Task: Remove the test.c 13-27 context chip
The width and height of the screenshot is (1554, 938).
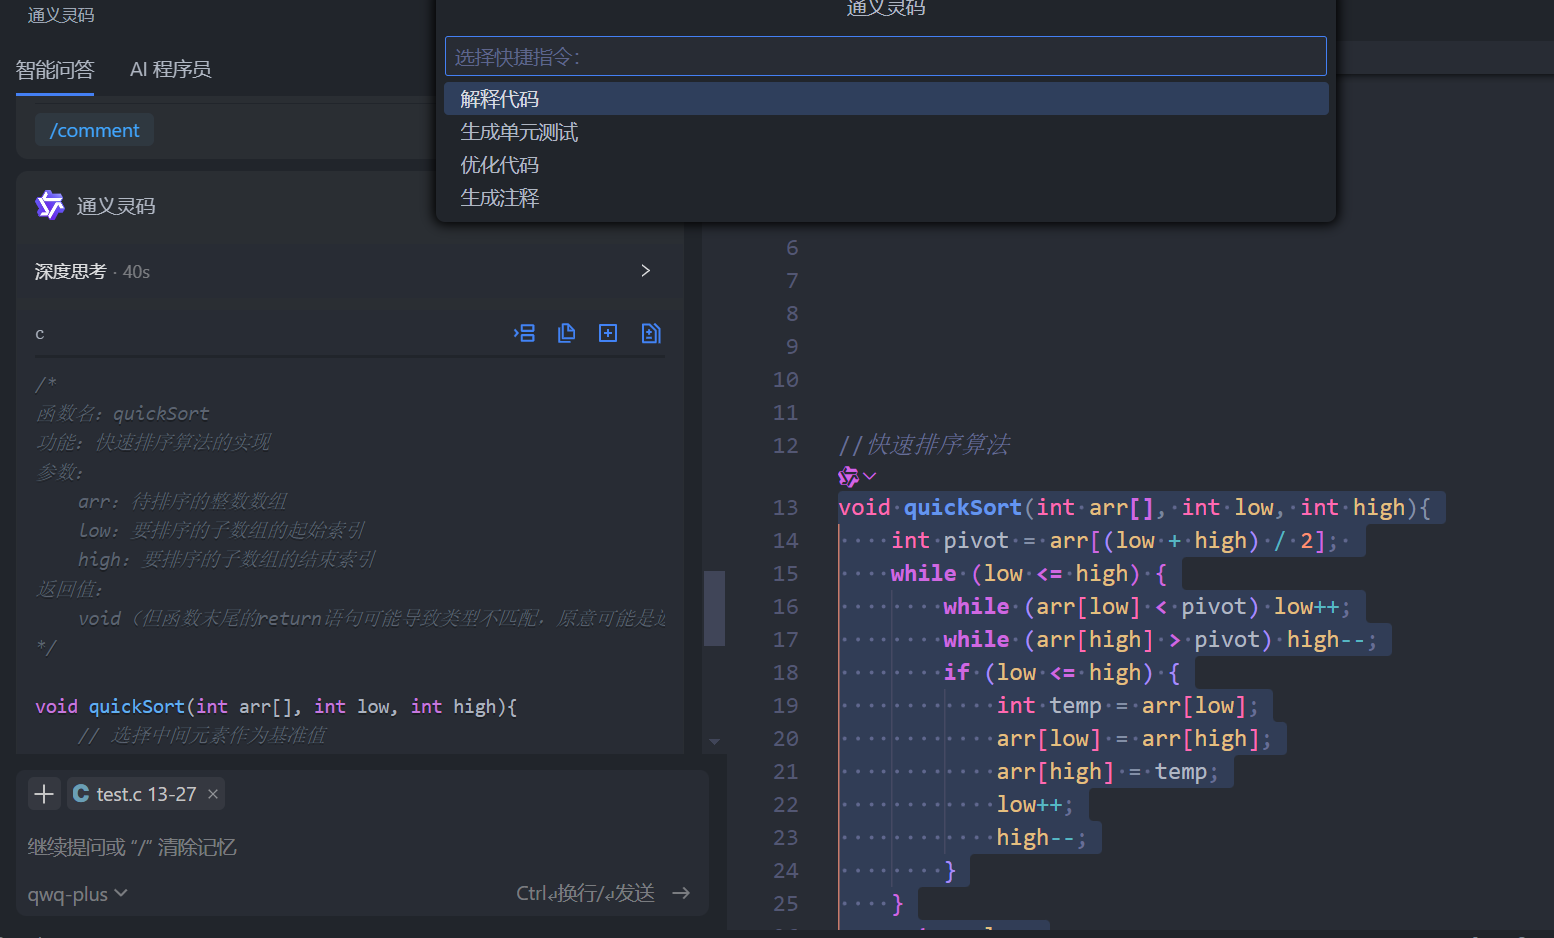Action: coord(212,794)
